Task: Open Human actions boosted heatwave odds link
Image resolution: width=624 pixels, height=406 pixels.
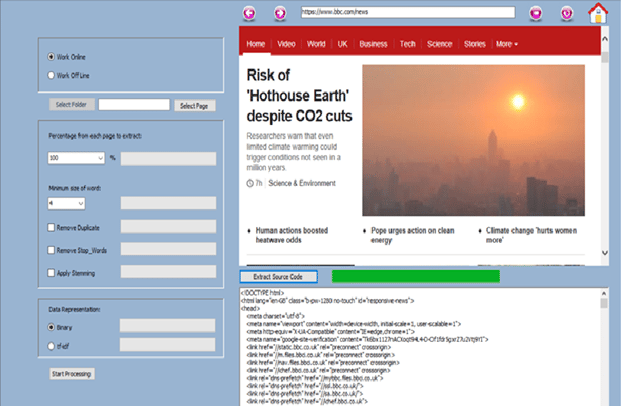Action: click(x=292, y=235)
